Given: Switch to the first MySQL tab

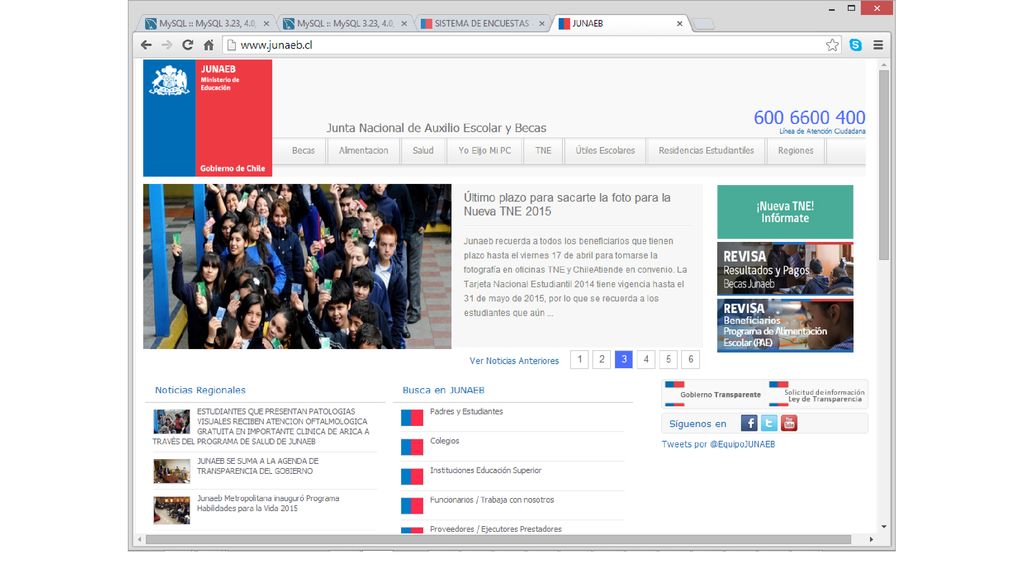Looking at the screenshot, I should [x=206, y=24].
